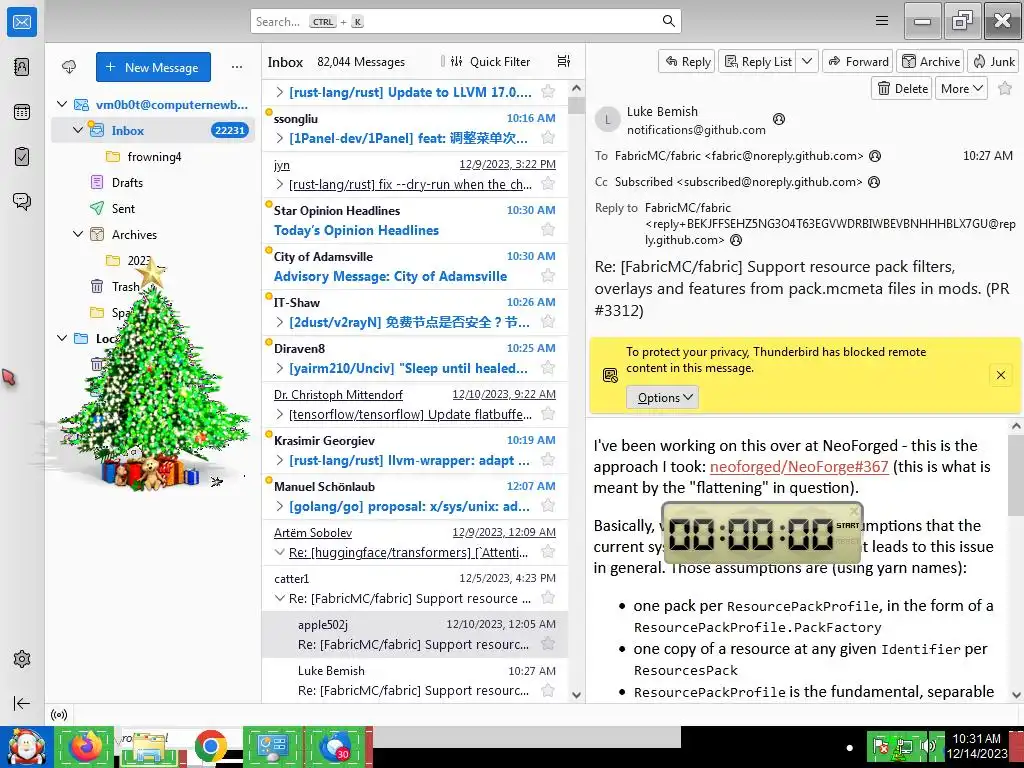1024x768 pixels.
Task: Click the Santa Start button
Action: pyautogui.click(x=26, y=746)
